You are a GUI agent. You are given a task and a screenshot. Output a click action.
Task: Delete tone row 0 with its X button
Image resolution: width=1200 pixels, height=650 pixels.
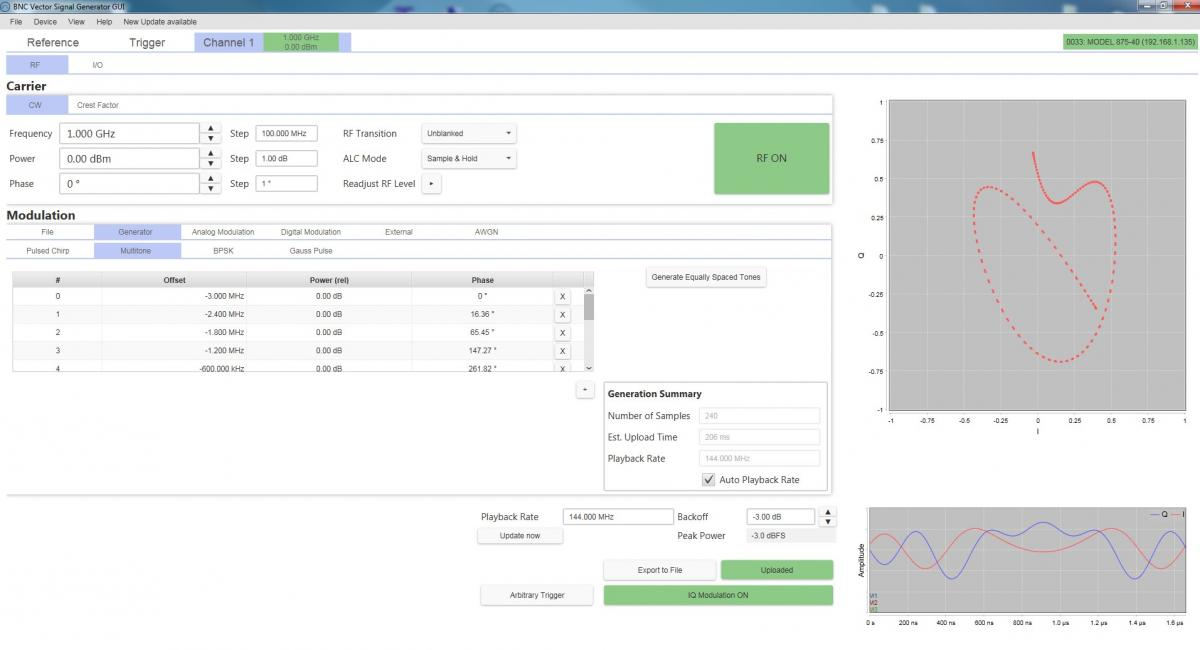[562, 296]
